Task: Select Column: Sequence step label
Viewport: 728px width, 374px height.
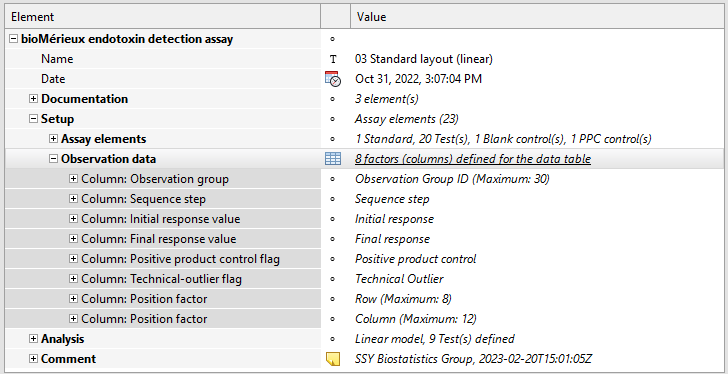Action: [x=143, y=199]
